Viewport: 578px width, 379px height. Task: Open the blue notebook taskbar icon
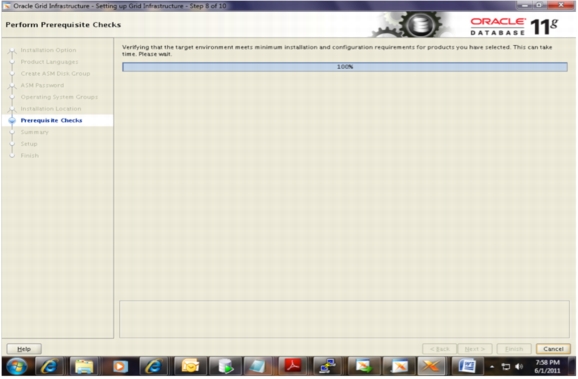257,367
